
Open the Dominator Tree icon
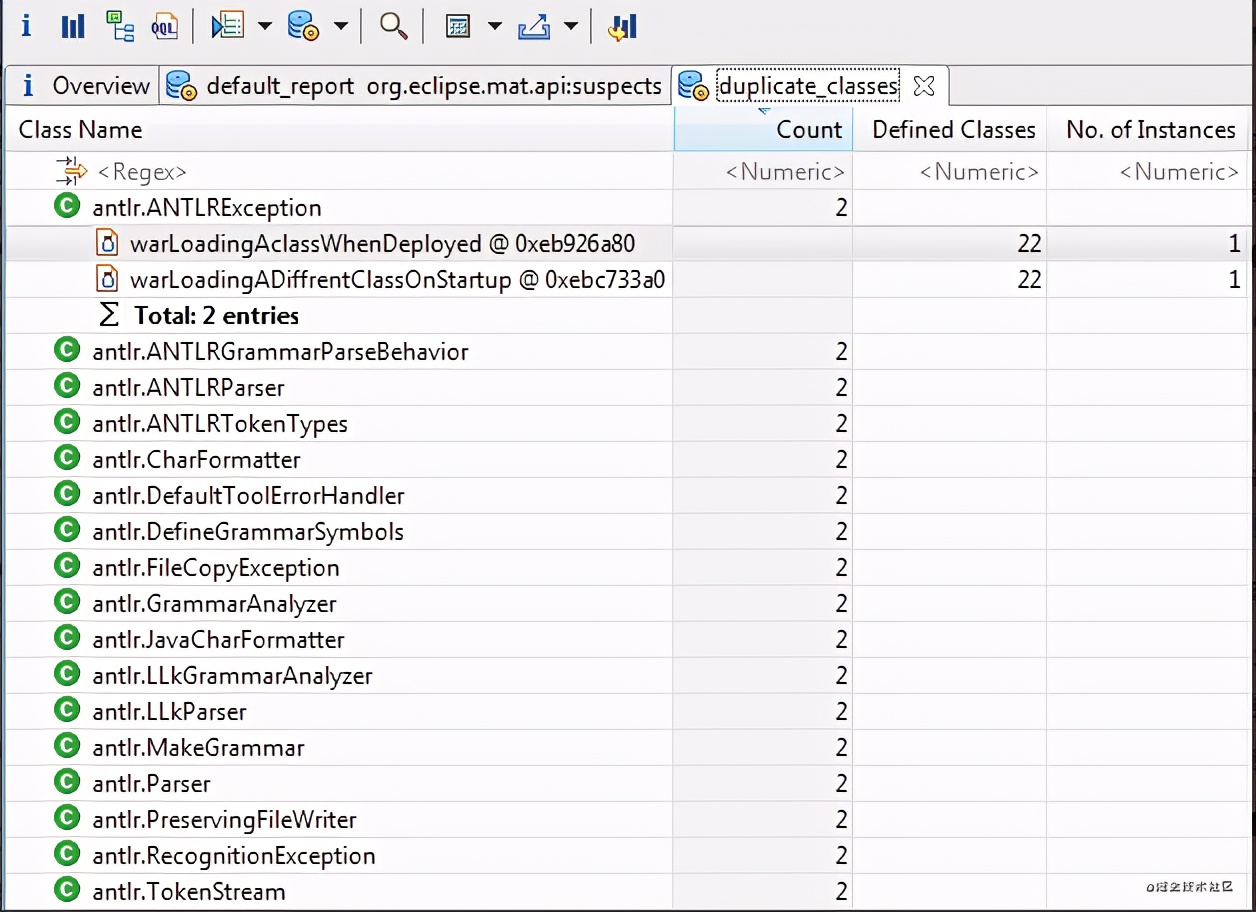click(119, 26)
